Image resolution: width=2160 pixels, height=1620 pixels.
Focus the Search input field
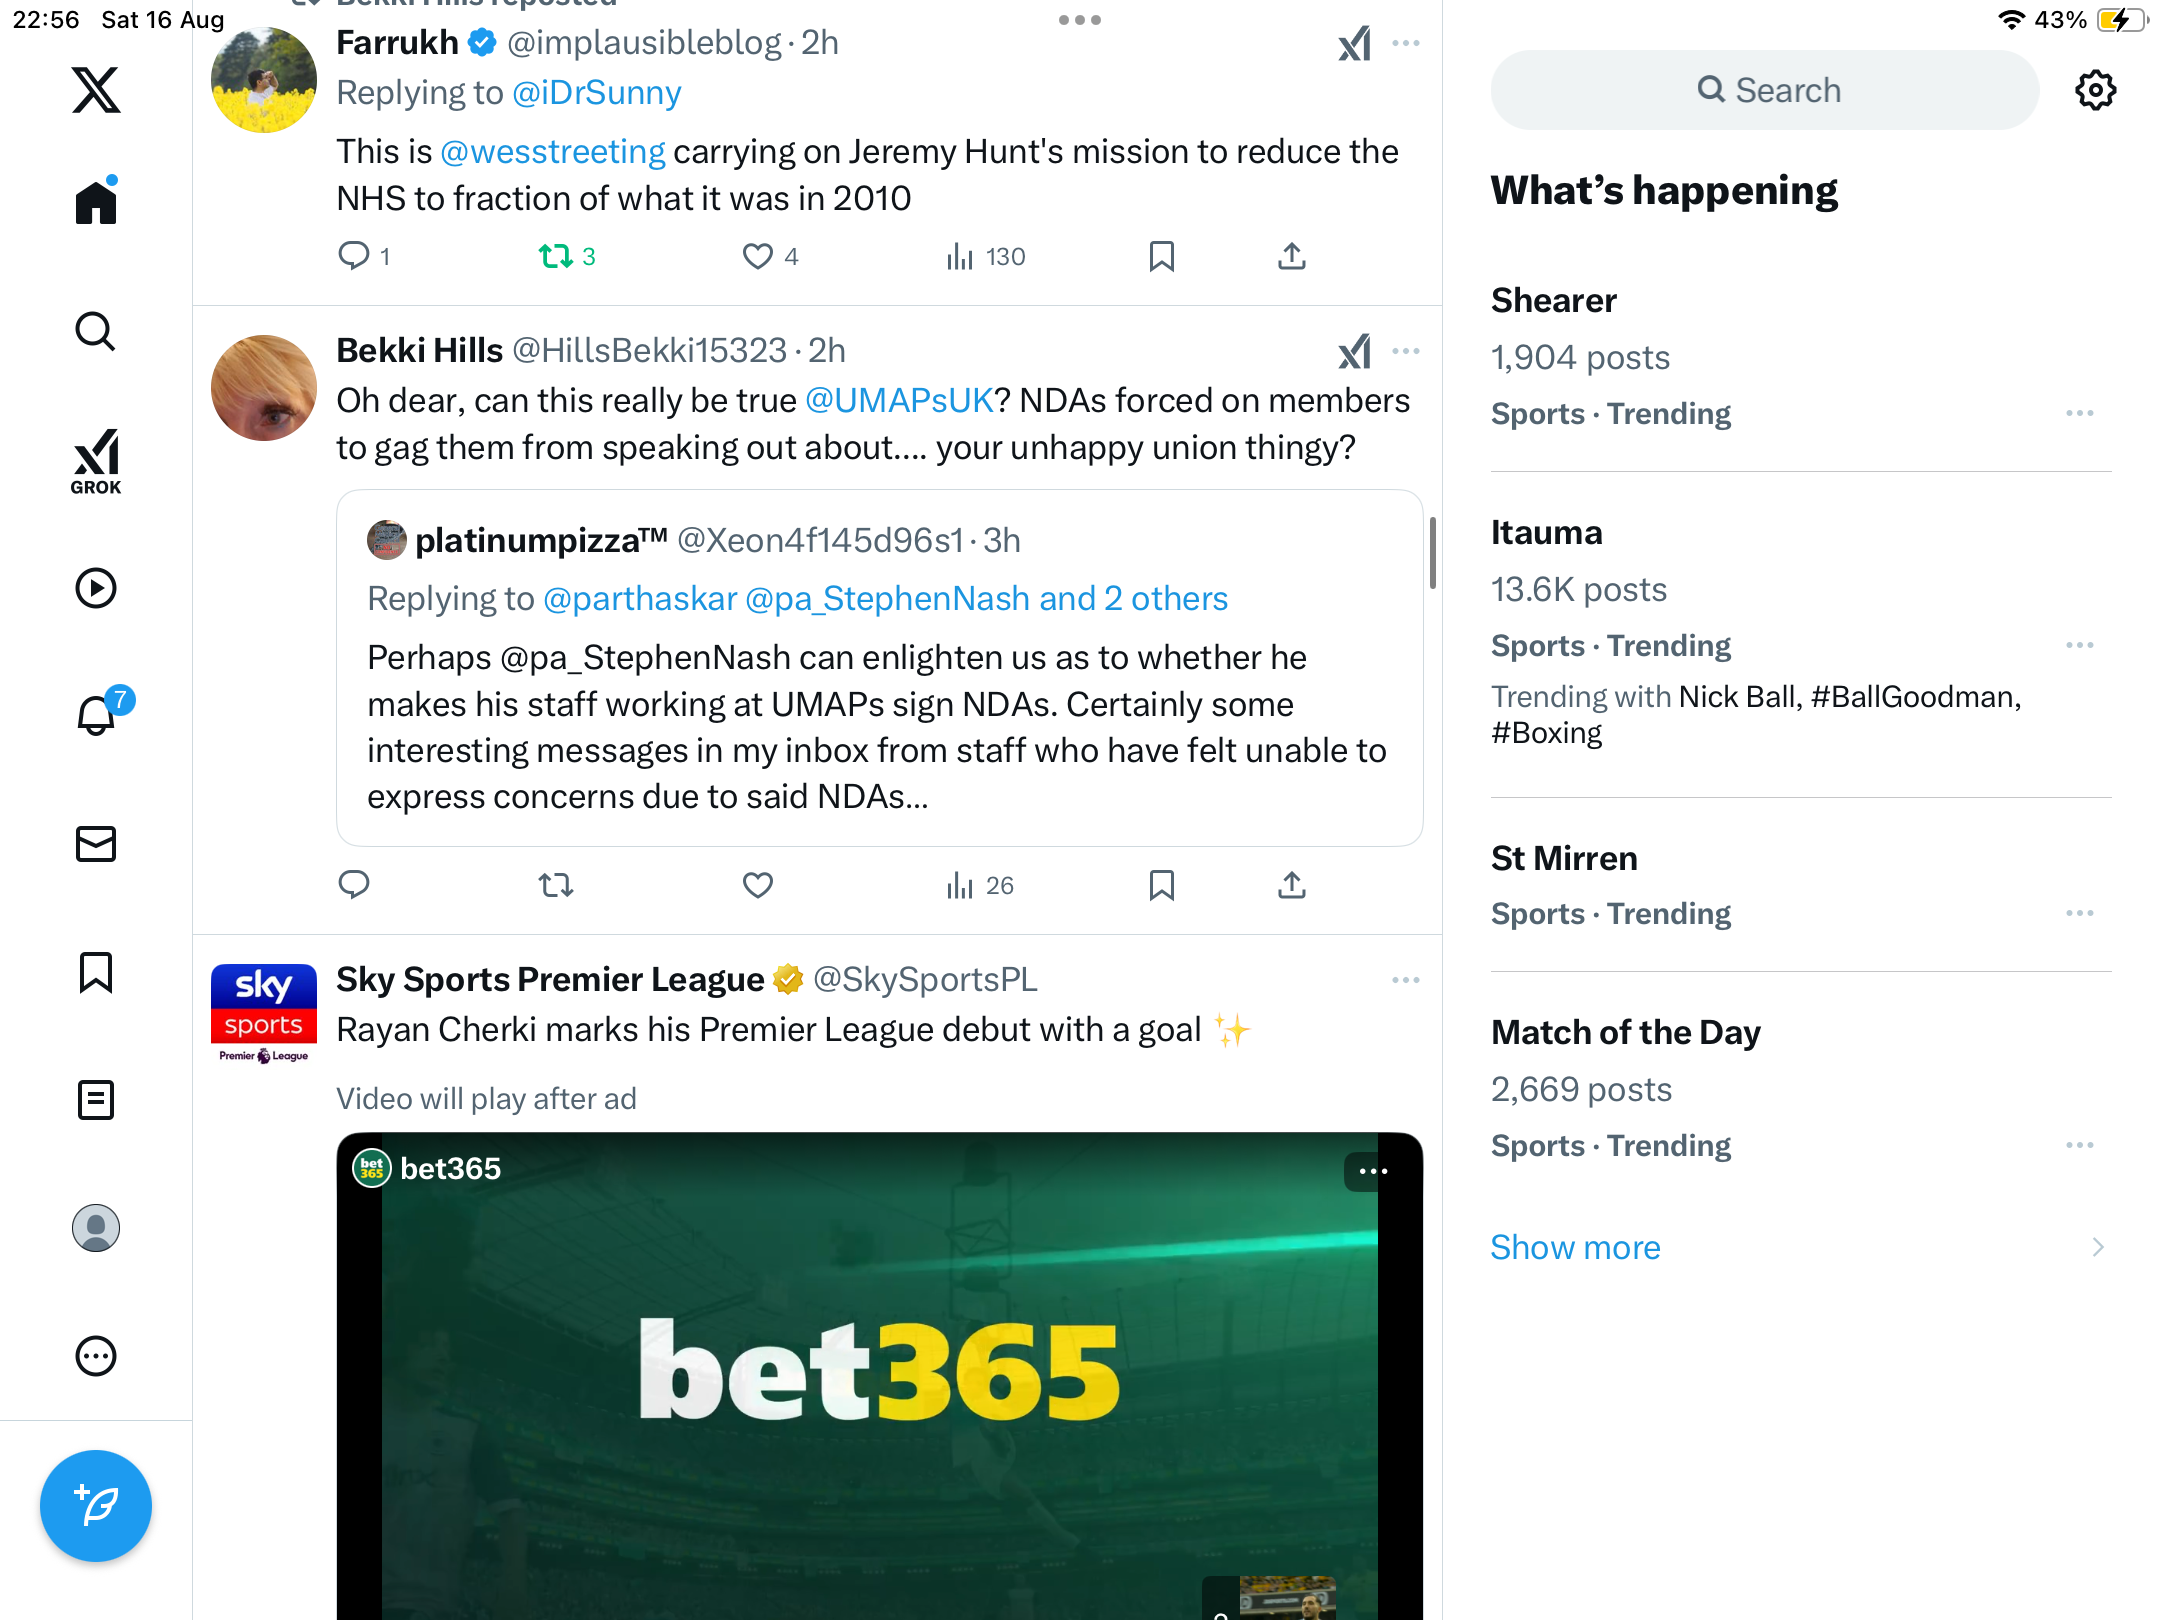pyautogui.click(x=1765, y=90)
